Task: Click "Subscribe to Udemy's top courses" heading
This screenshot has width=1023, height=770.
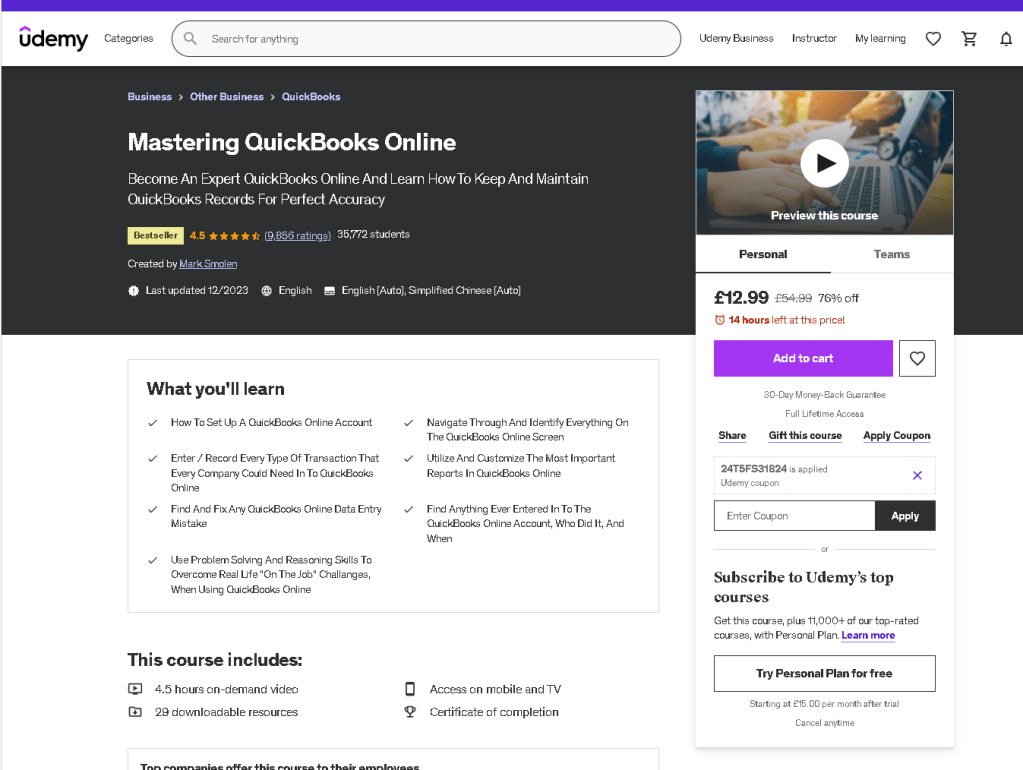Action: click(x=803, y=587)
